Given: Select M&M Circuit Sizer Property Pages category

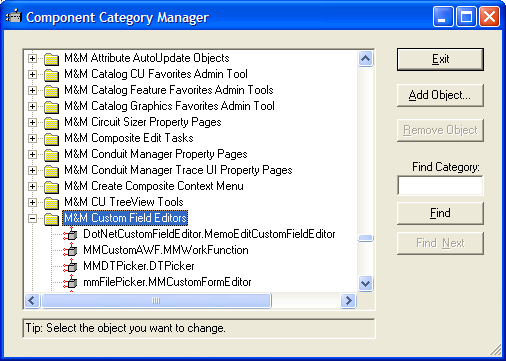Looking at the screenshot, I should pos(143,122).
